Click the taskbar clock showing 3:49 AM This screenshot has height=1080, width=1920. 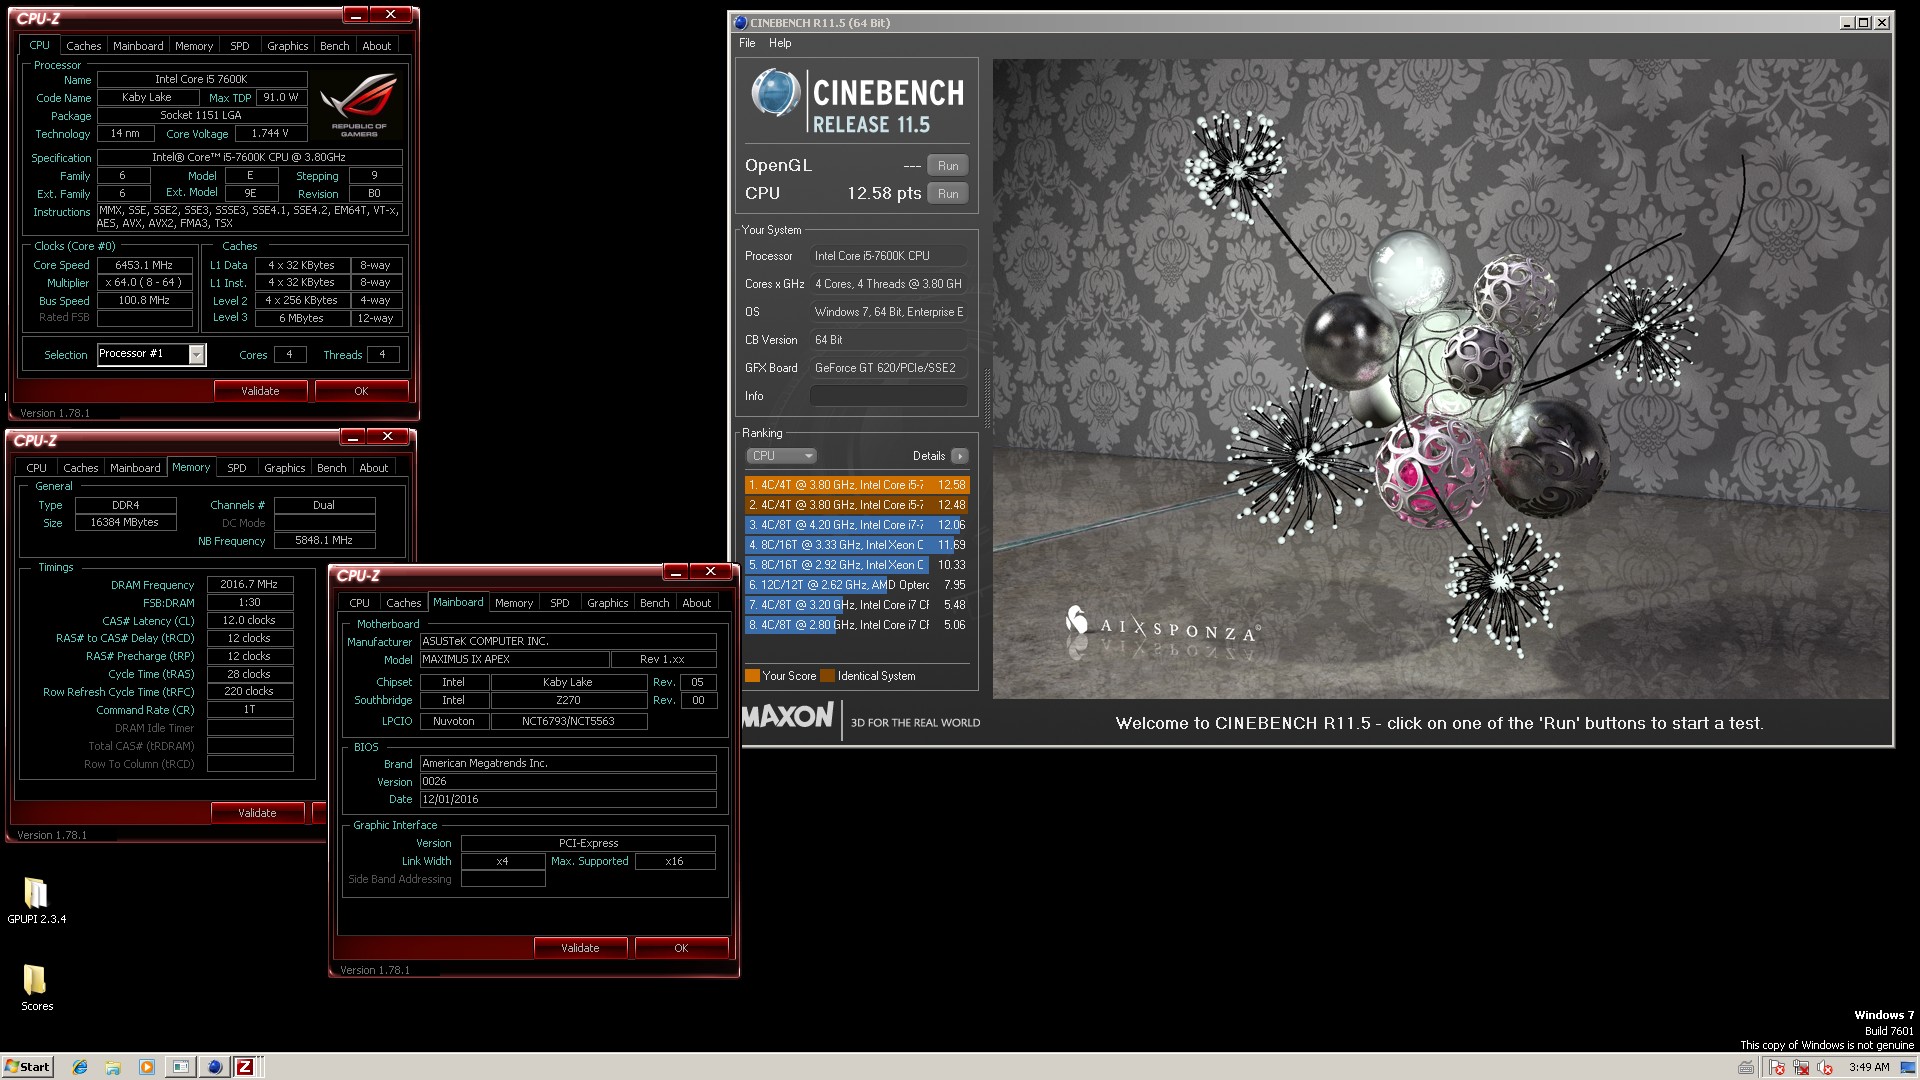(1869, 1067)
